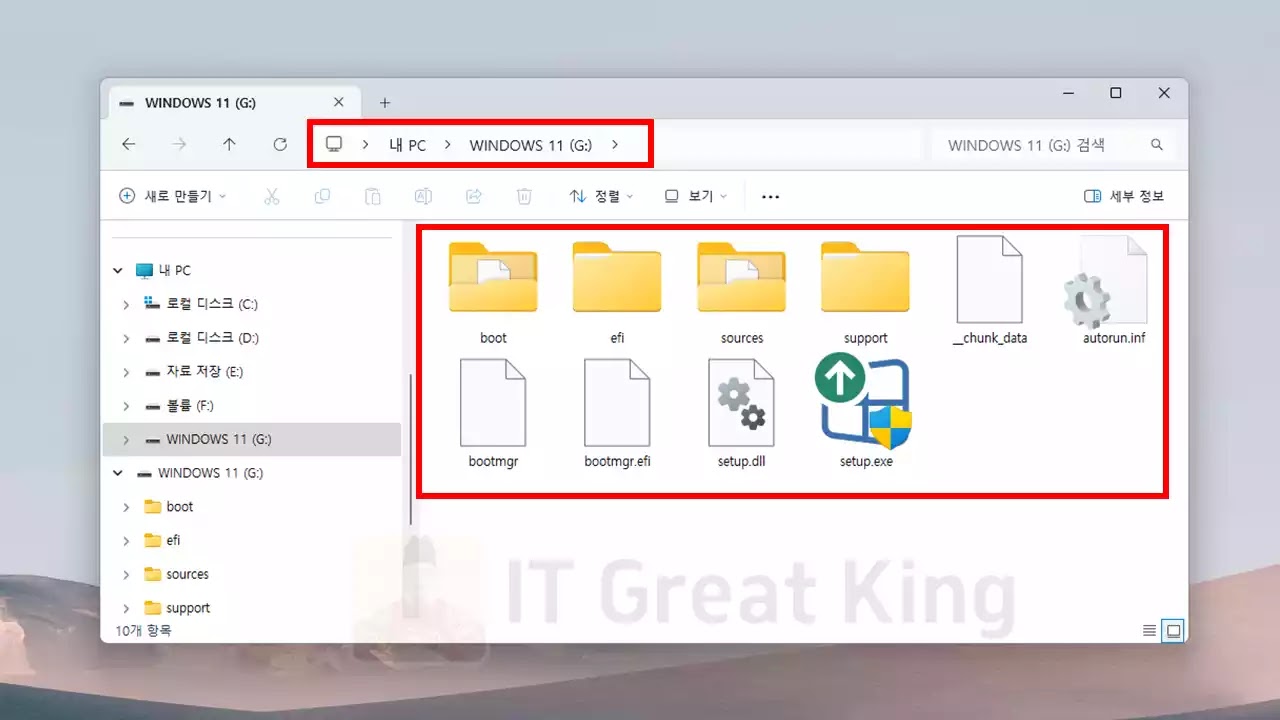Open the three-dot more options menu
The height and width of the screenshot is (720, 1280).
(770, 197)
